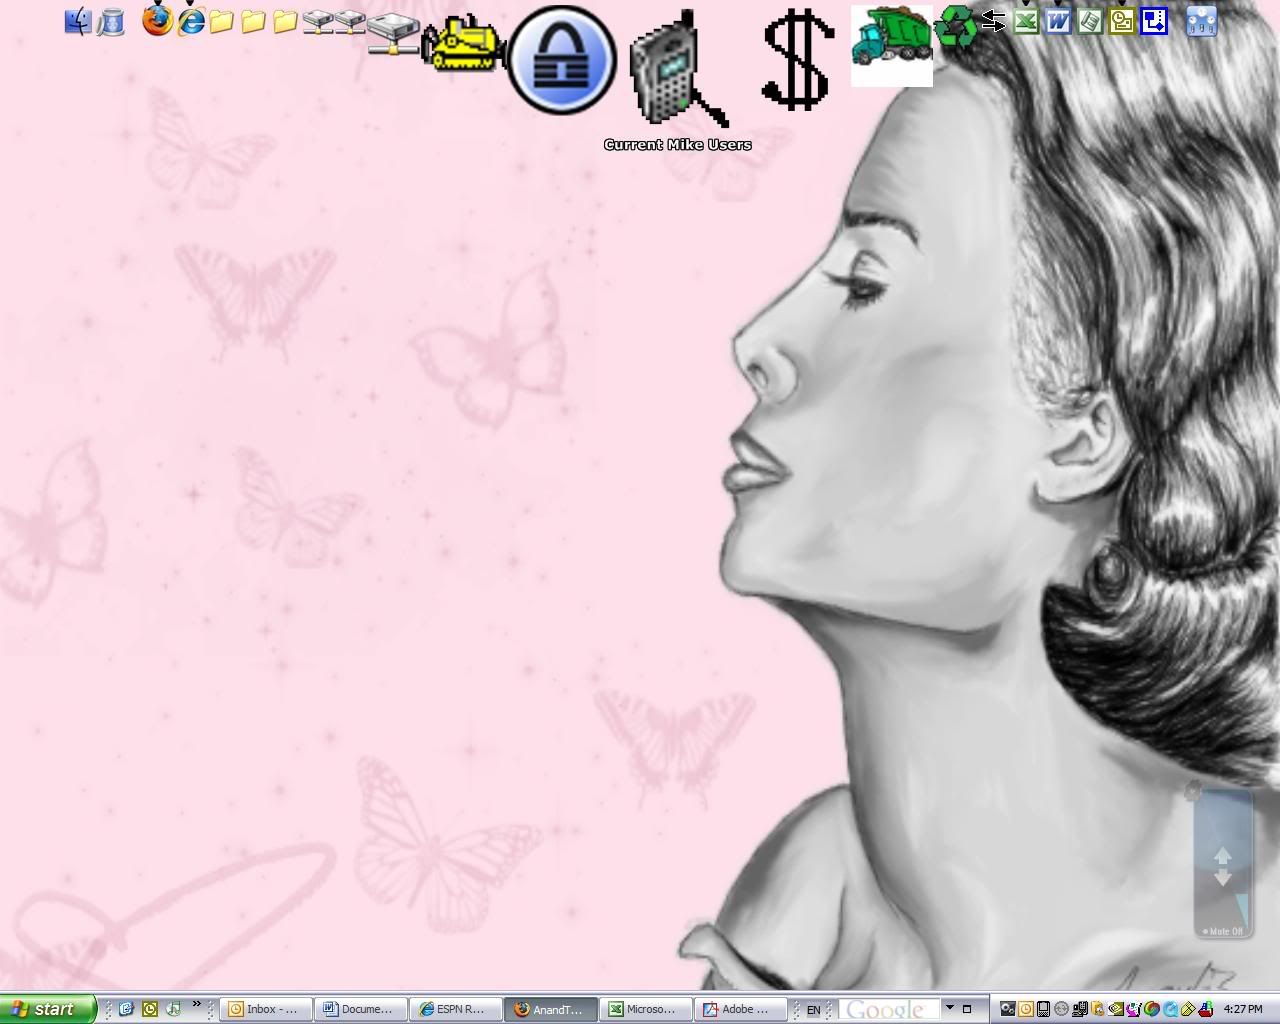
Task: Switch to the Inbox taskbar window
Action: [266, 1009]
